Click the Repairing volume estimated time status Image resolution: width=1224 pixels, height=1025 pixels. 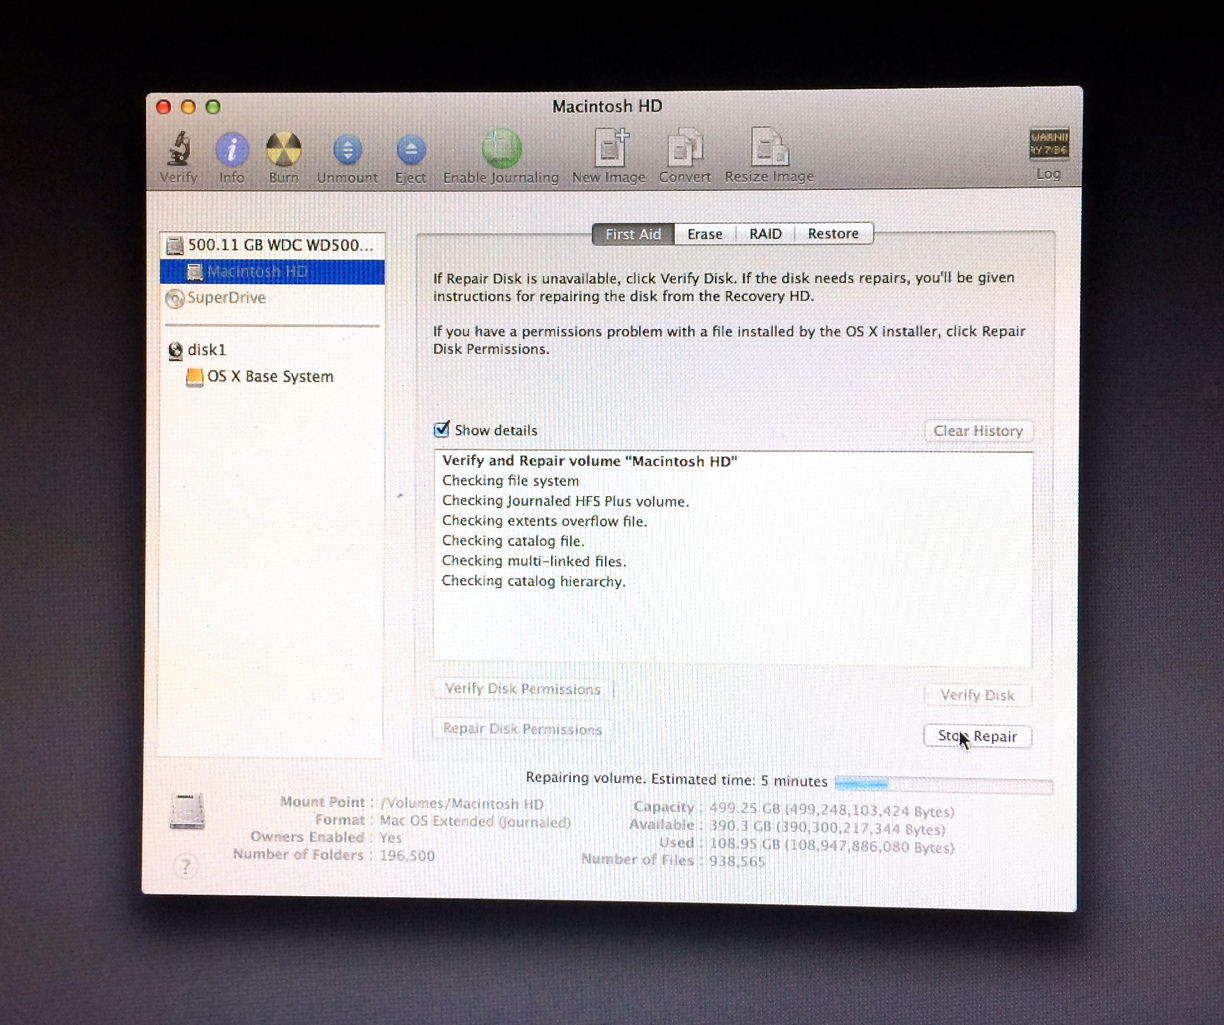pos(677,780)
